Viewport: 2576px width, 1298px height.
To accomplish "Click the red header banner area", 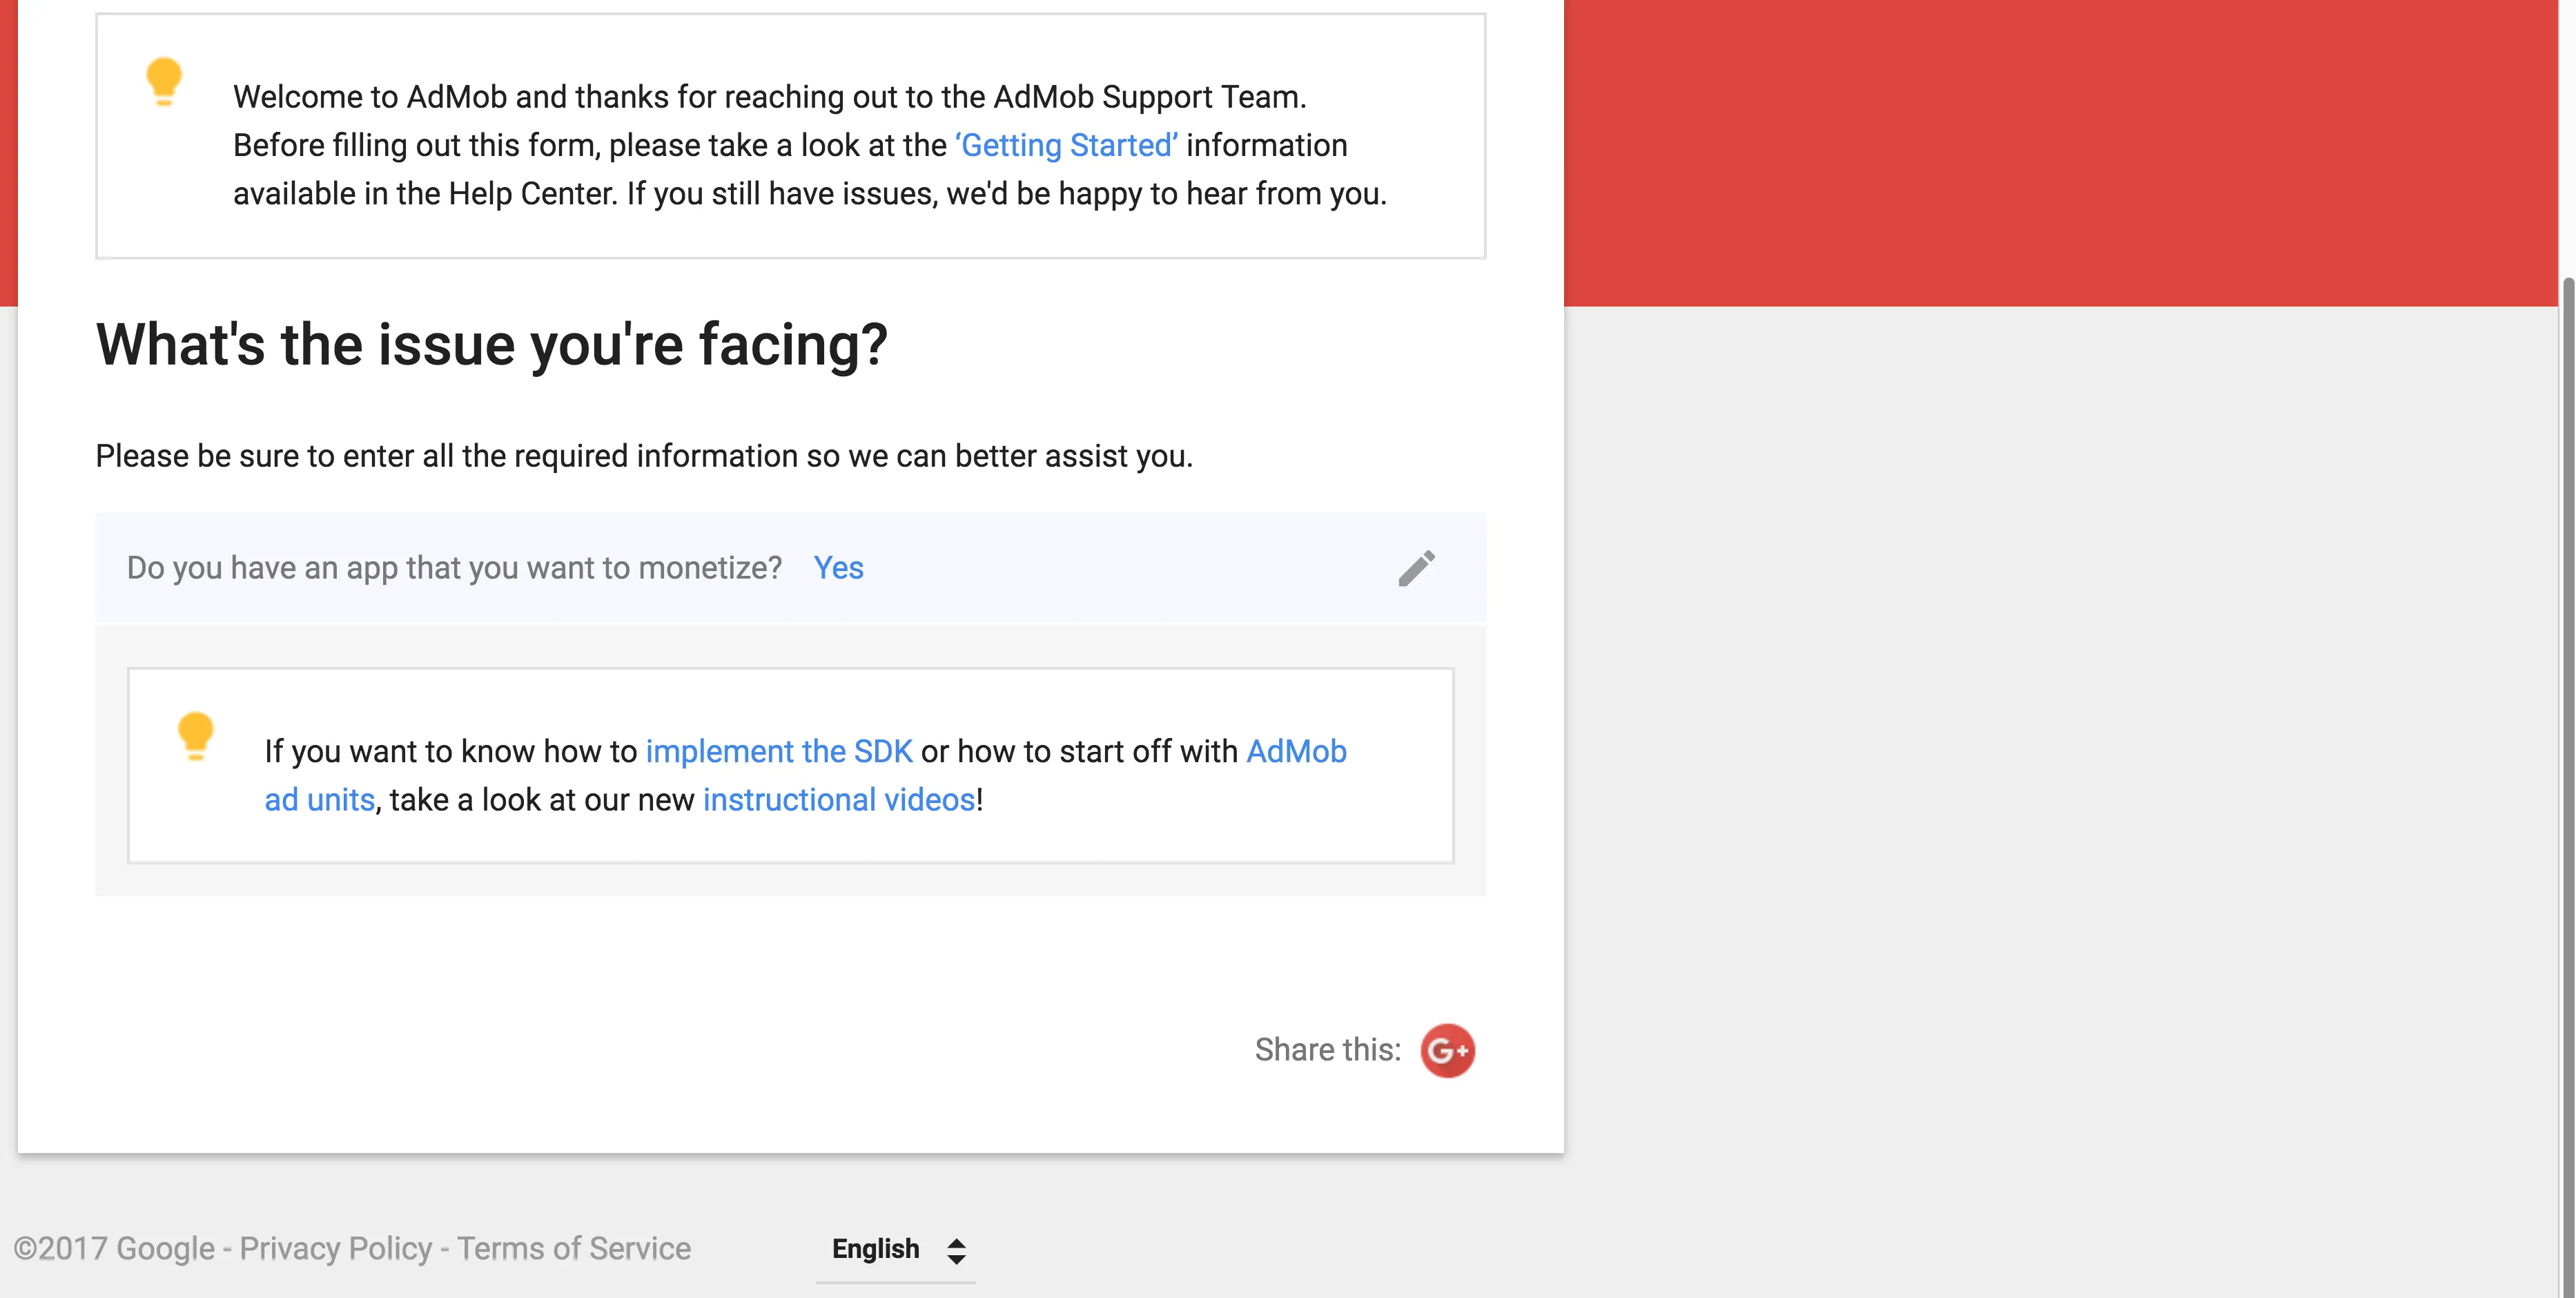I will [x=2060, y=150].
